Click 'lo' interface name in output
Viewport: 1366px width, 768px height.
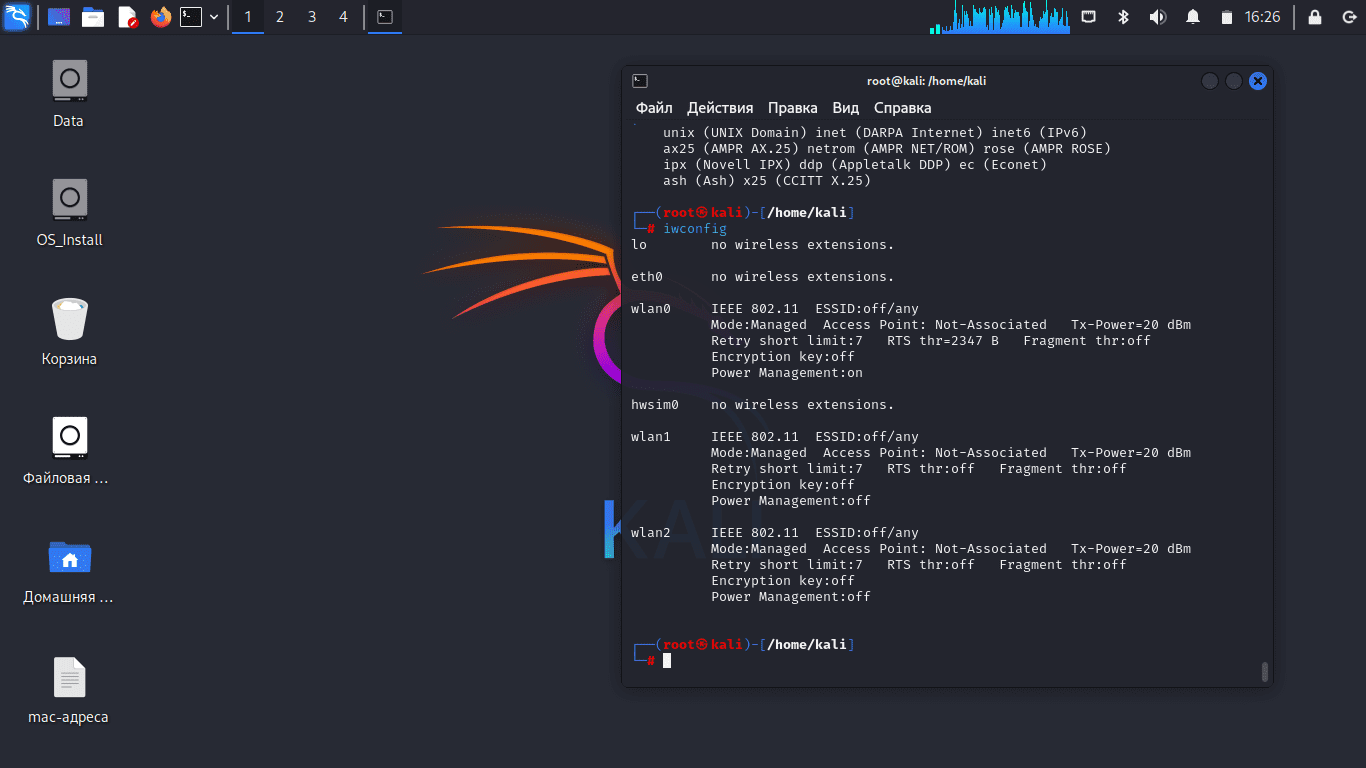tap(639, 245)
